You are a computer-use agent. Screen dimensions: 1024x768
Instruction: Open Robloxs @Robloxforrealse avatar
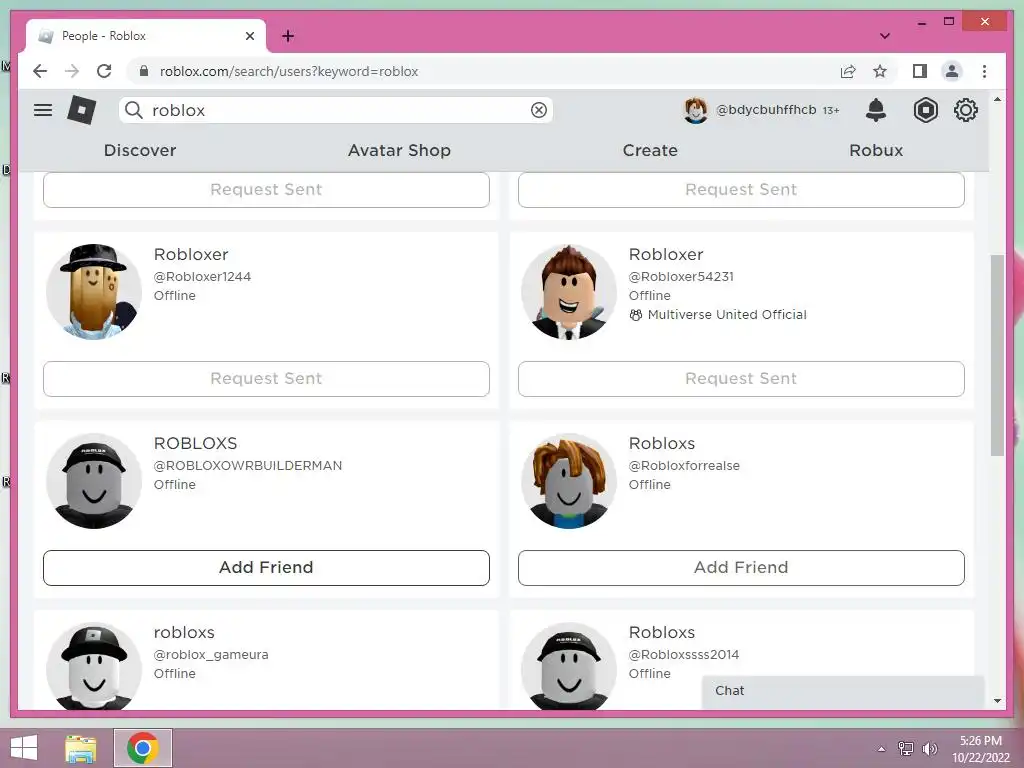tap(569, 481)
